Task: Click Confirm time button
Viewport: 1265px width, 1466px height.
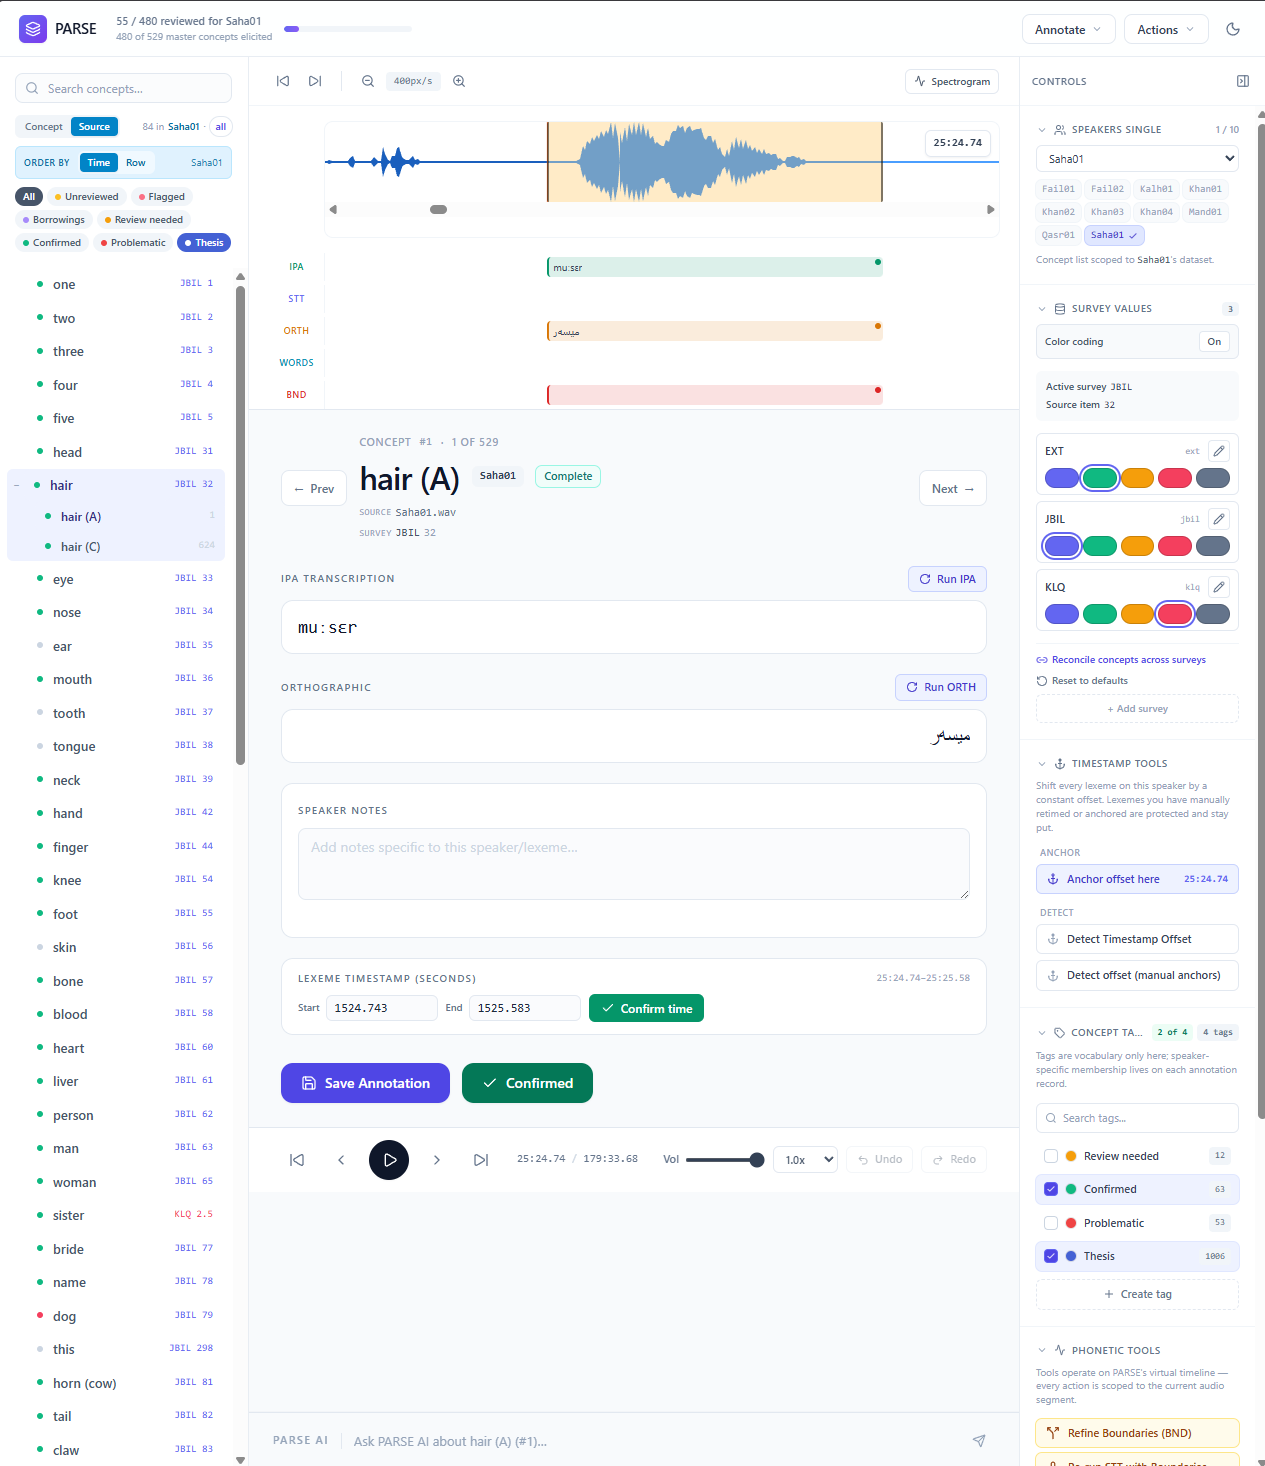Action: (x=646, y=1008)
